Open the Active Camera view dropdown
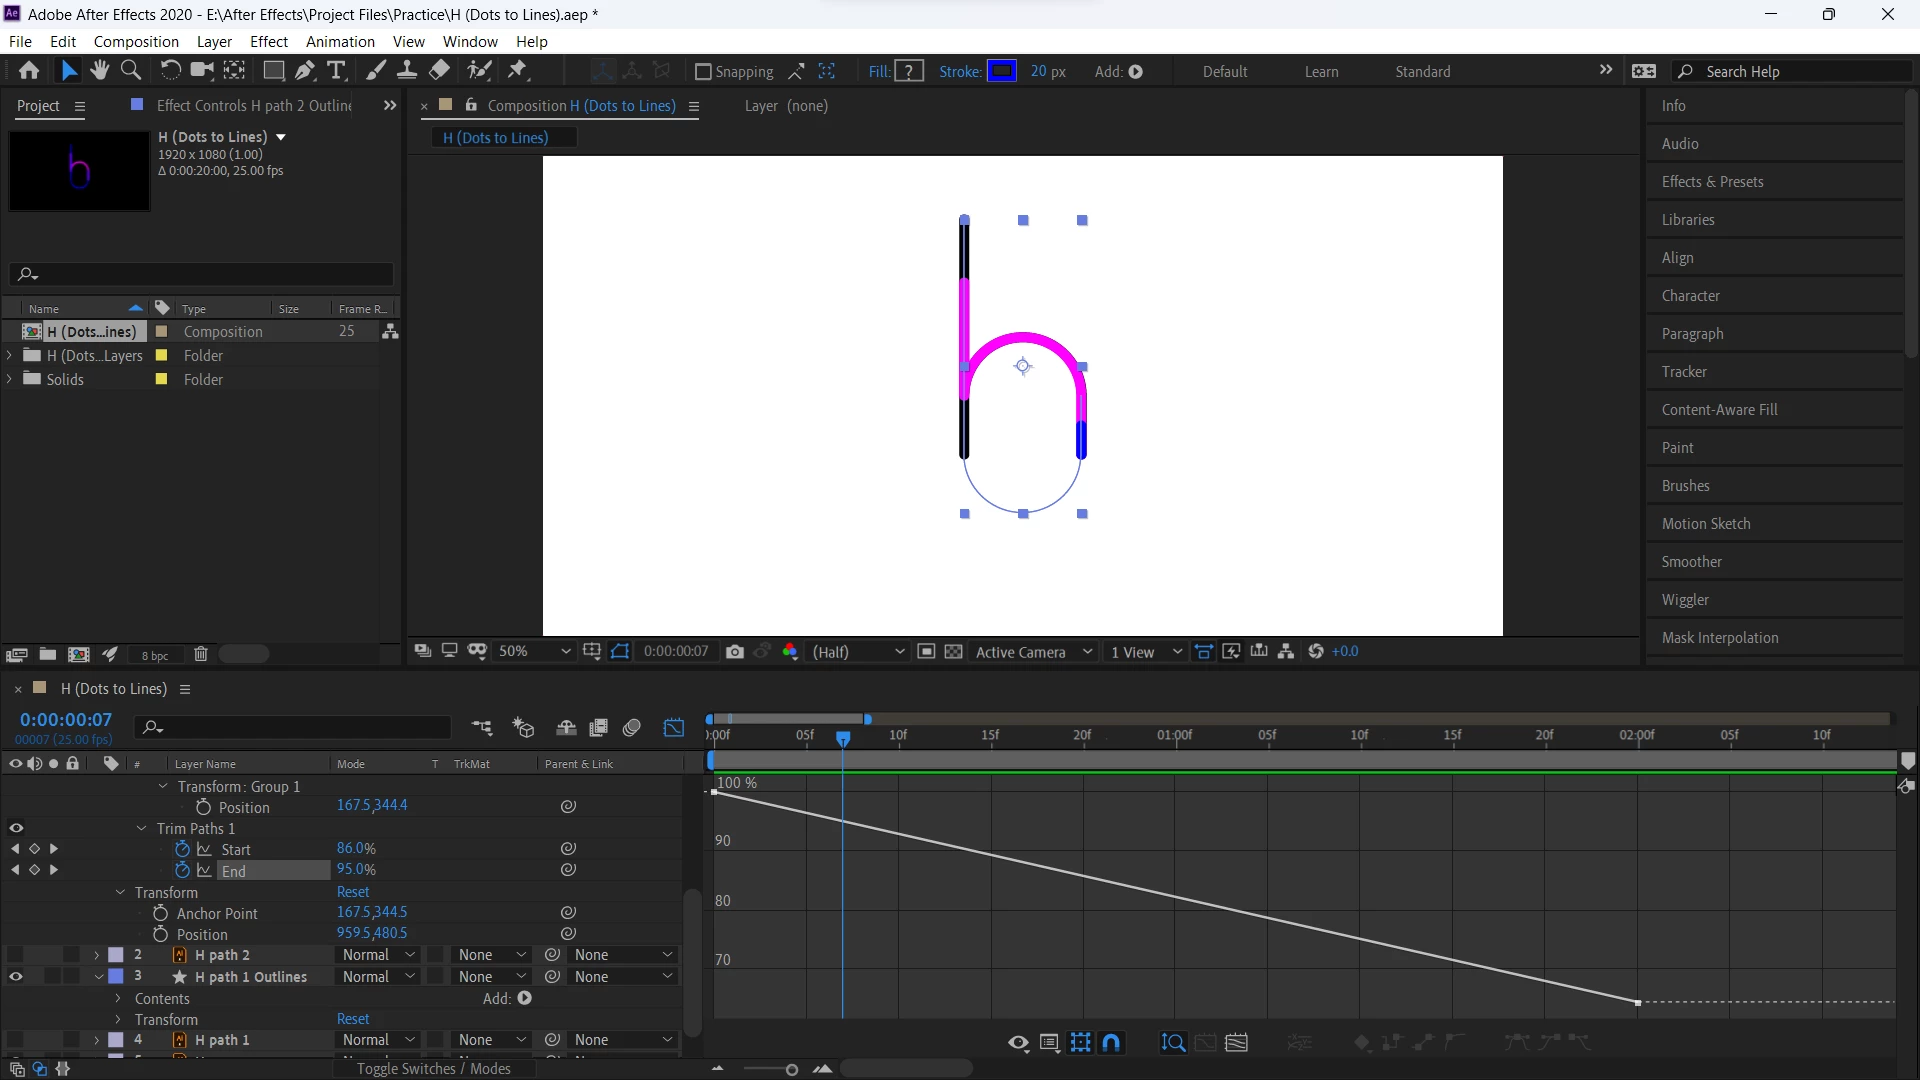 [x=1034, y=652]
